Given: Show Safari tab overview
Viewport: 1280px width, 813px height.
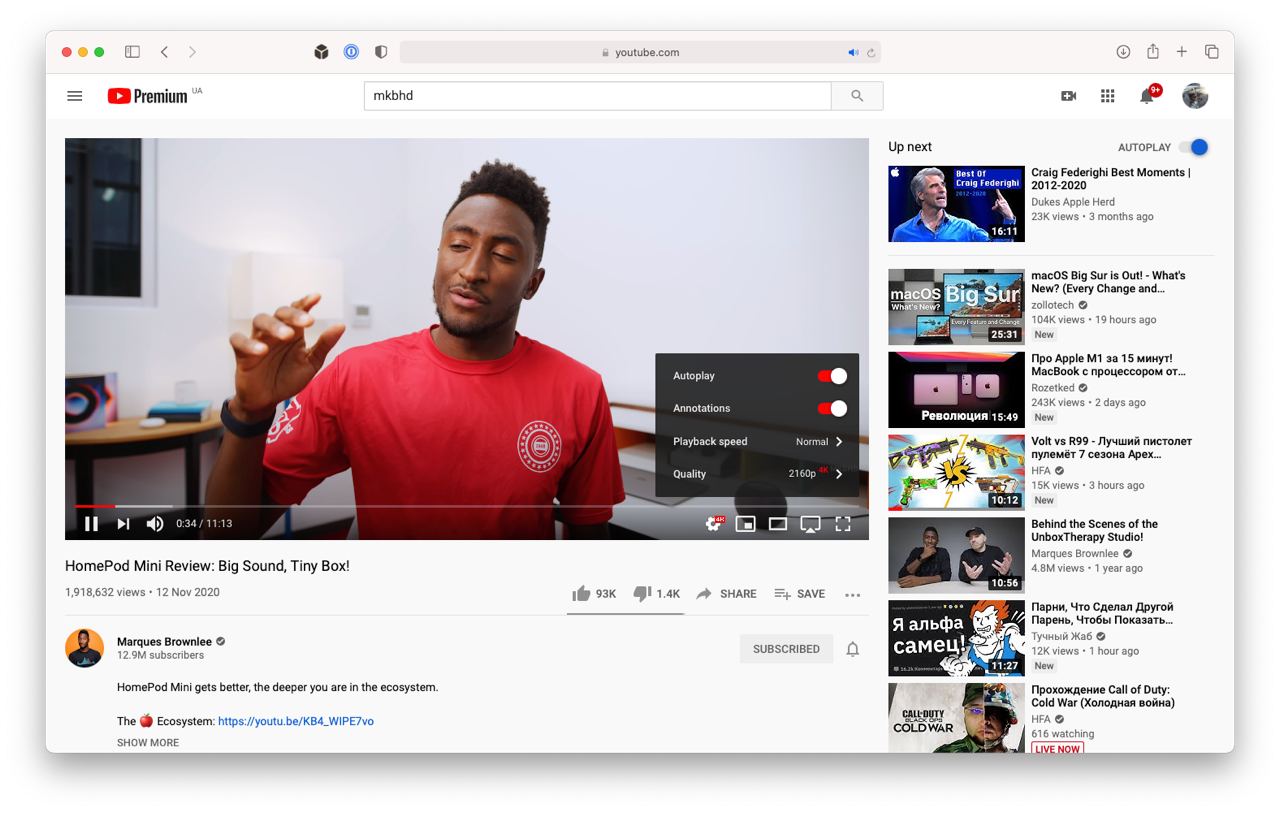Looking at the screenshot, I should [1211, 52].
